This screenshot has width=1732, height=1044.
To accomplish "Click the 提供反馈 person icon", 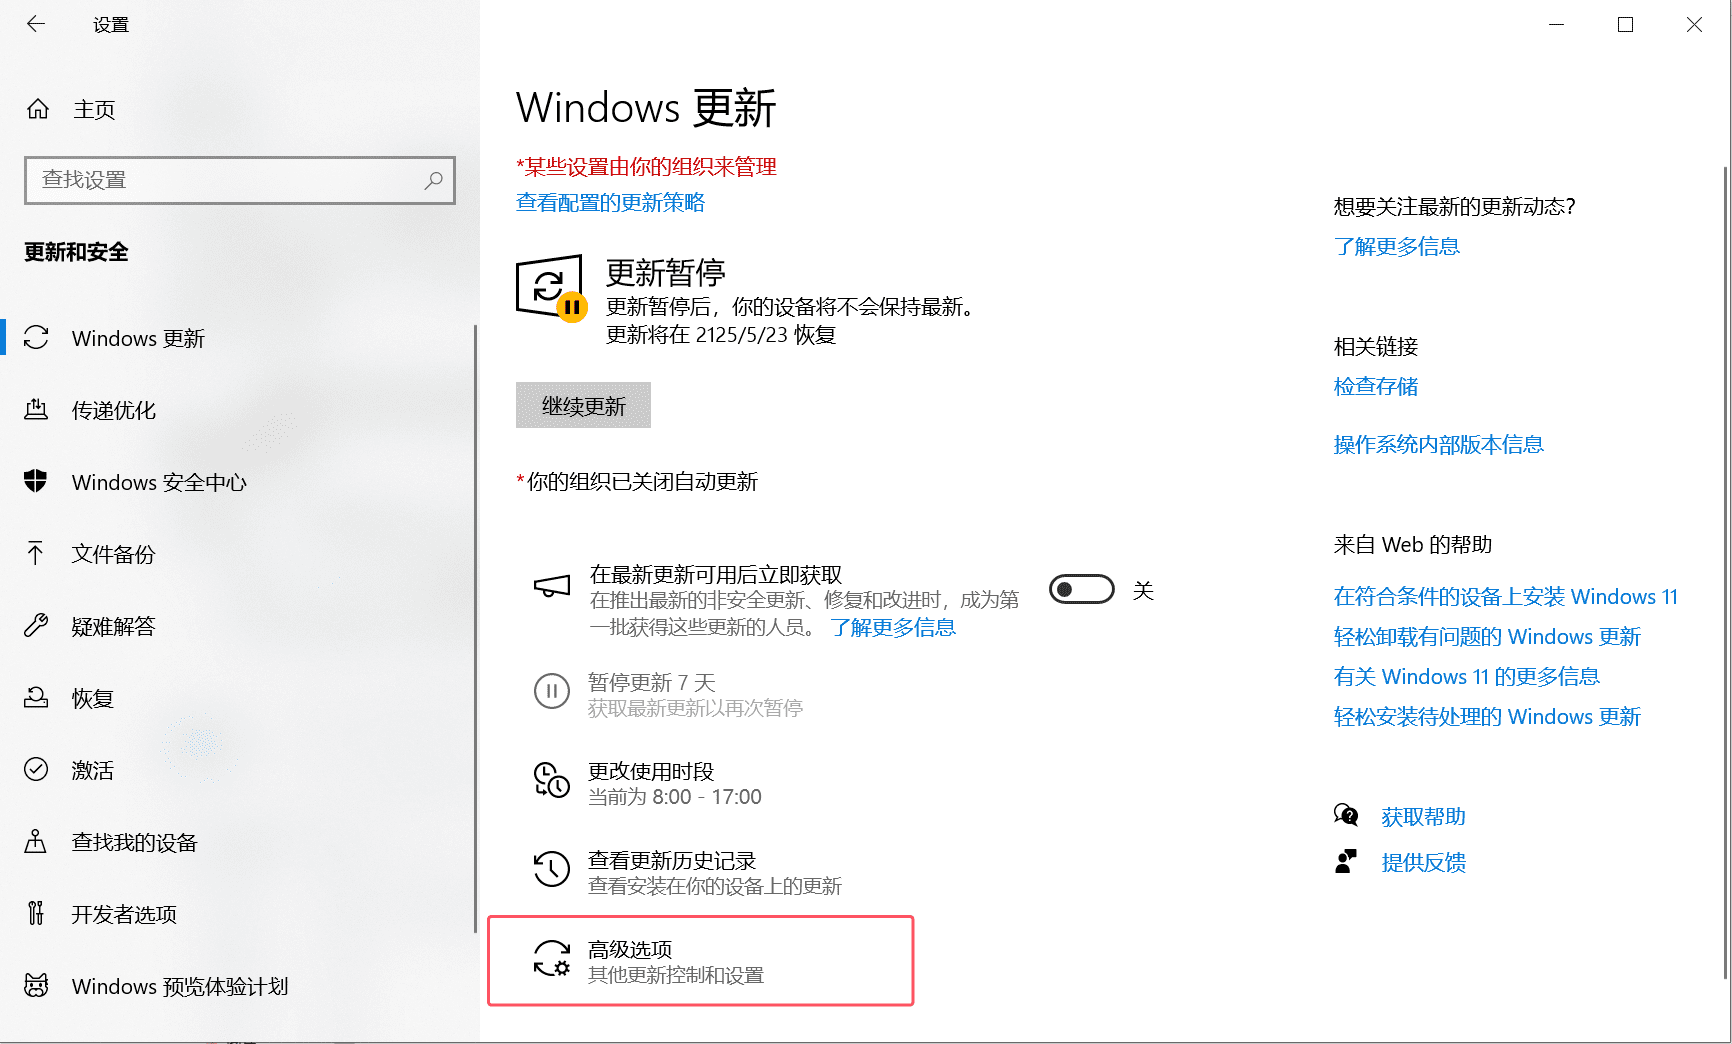I will tap(1346, 861).
